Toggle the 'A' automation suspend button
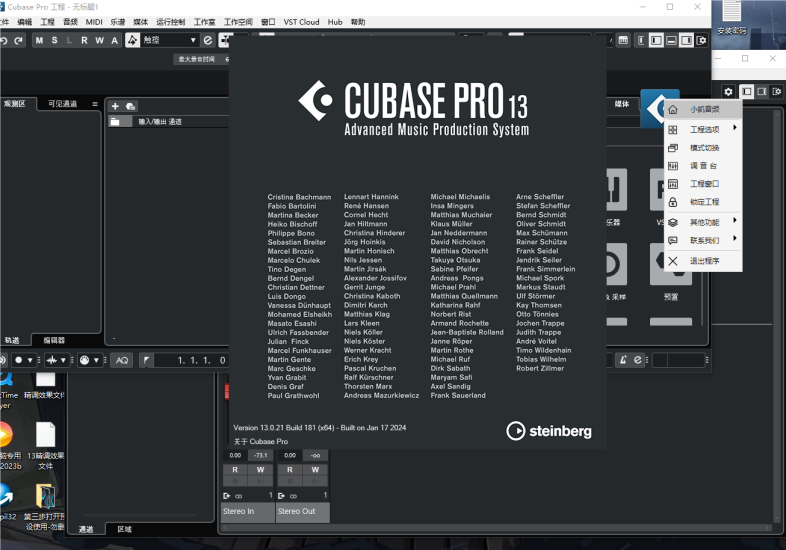Viewport: 786px width, 550px height. pyautogui.click(x=115, y=40)
